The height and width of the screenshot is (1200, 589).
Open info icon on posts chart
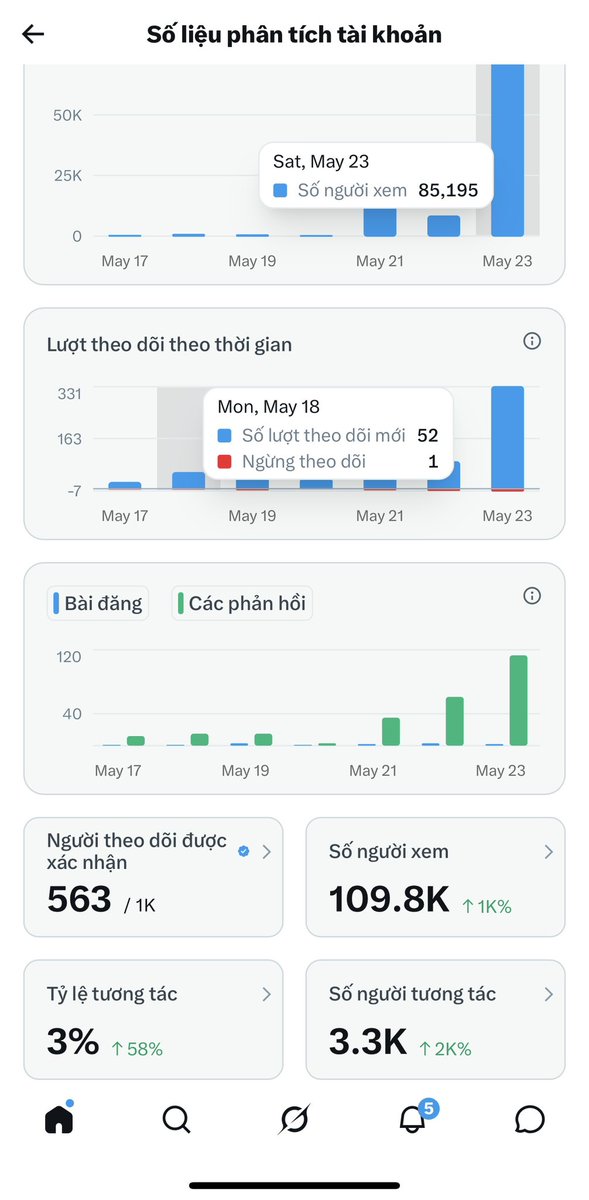coord(532,596)
